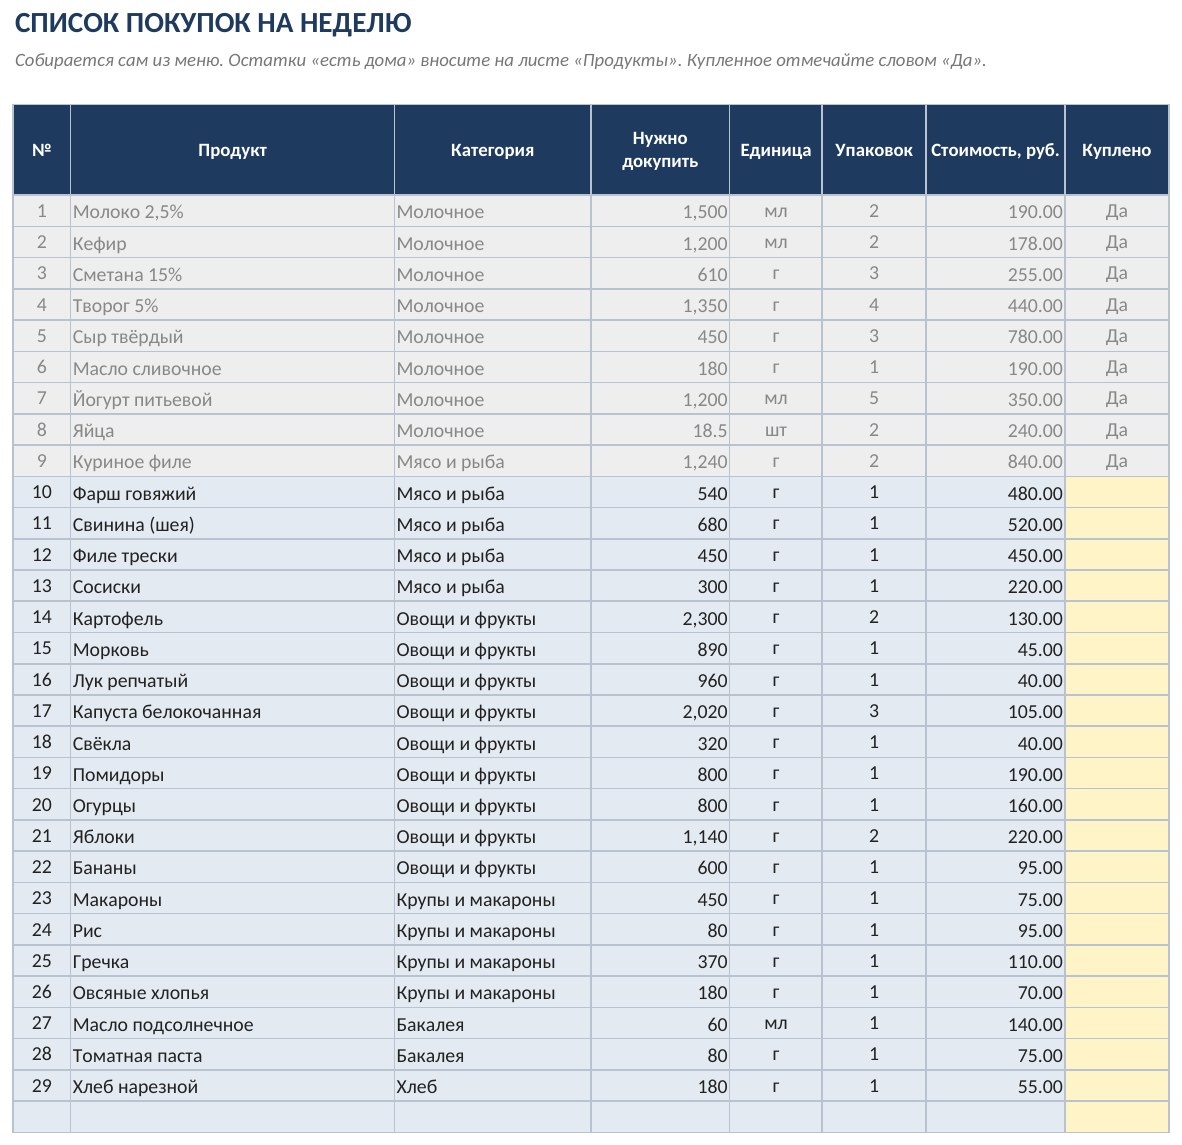Select the «Куплено» cell in the Свинина (шея) row

click(1116, 524)
